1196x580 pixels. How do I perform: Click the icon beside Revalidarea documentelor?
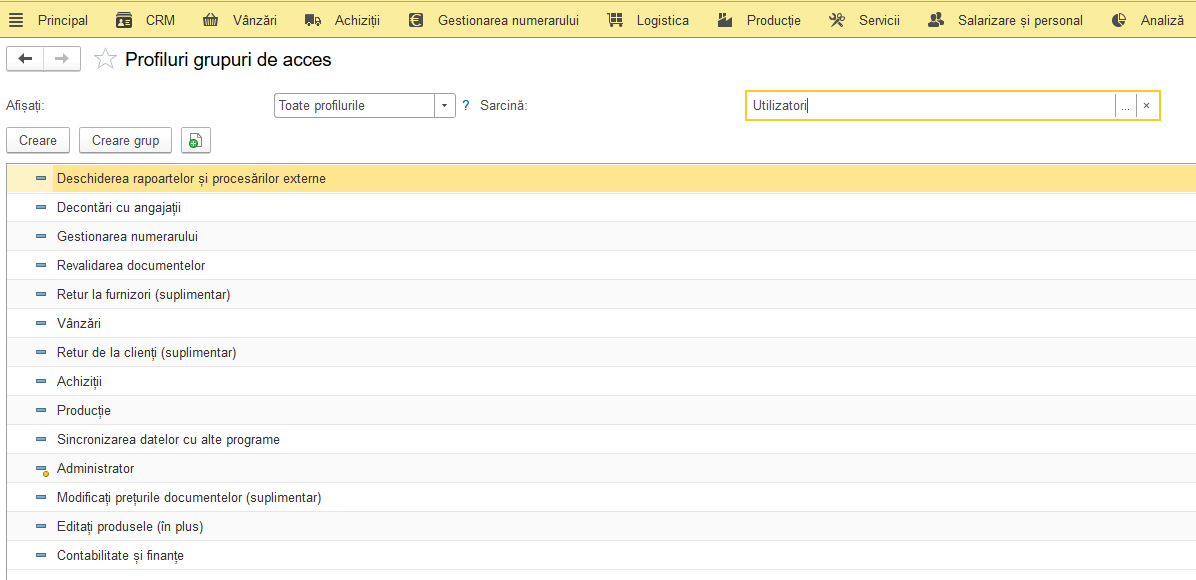(41, 266)
